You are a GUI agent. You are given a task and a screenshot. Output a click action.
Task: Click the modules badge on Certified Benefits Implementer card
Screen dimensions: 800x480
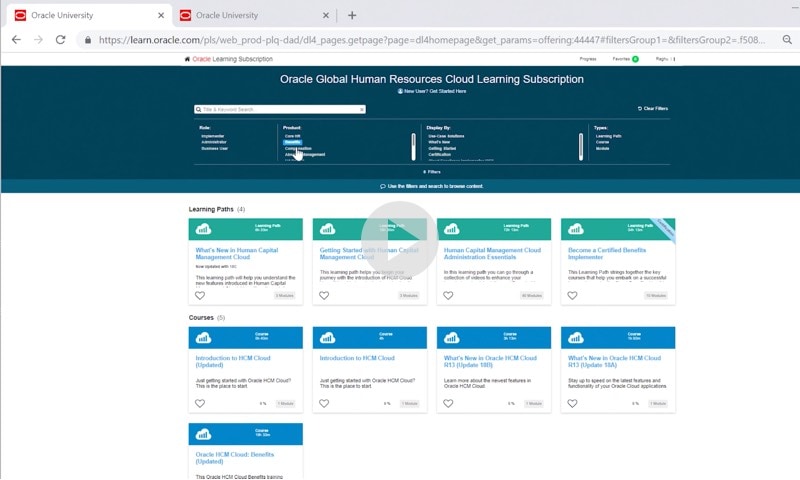(x=656, y=296)
